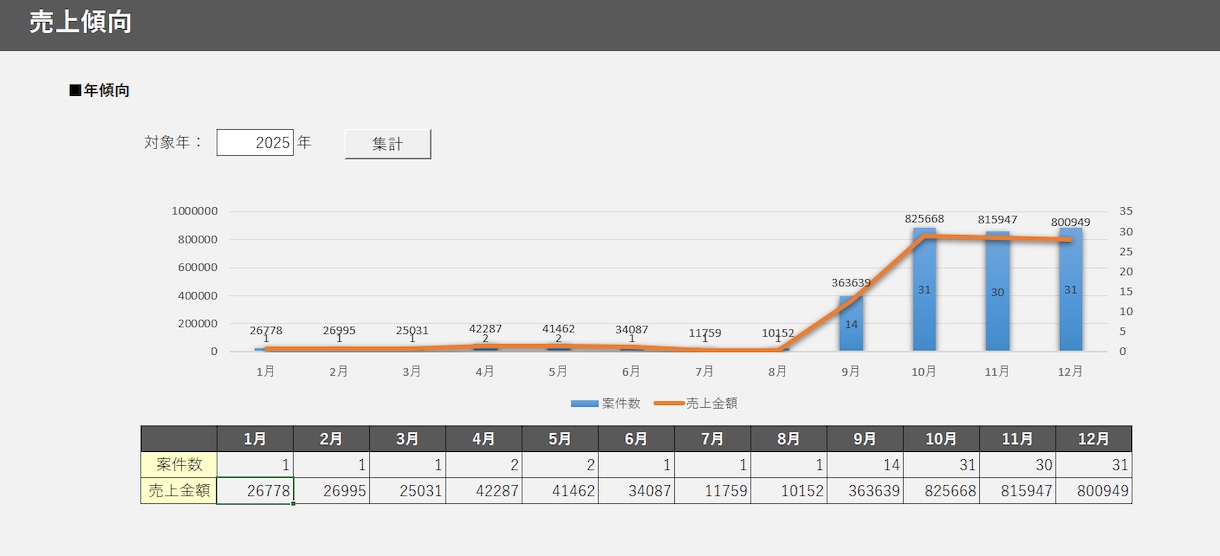This screenshot has width=1220, height=556.
Task: Select the 6月 table header cell
Action: (x=636, y=439)
